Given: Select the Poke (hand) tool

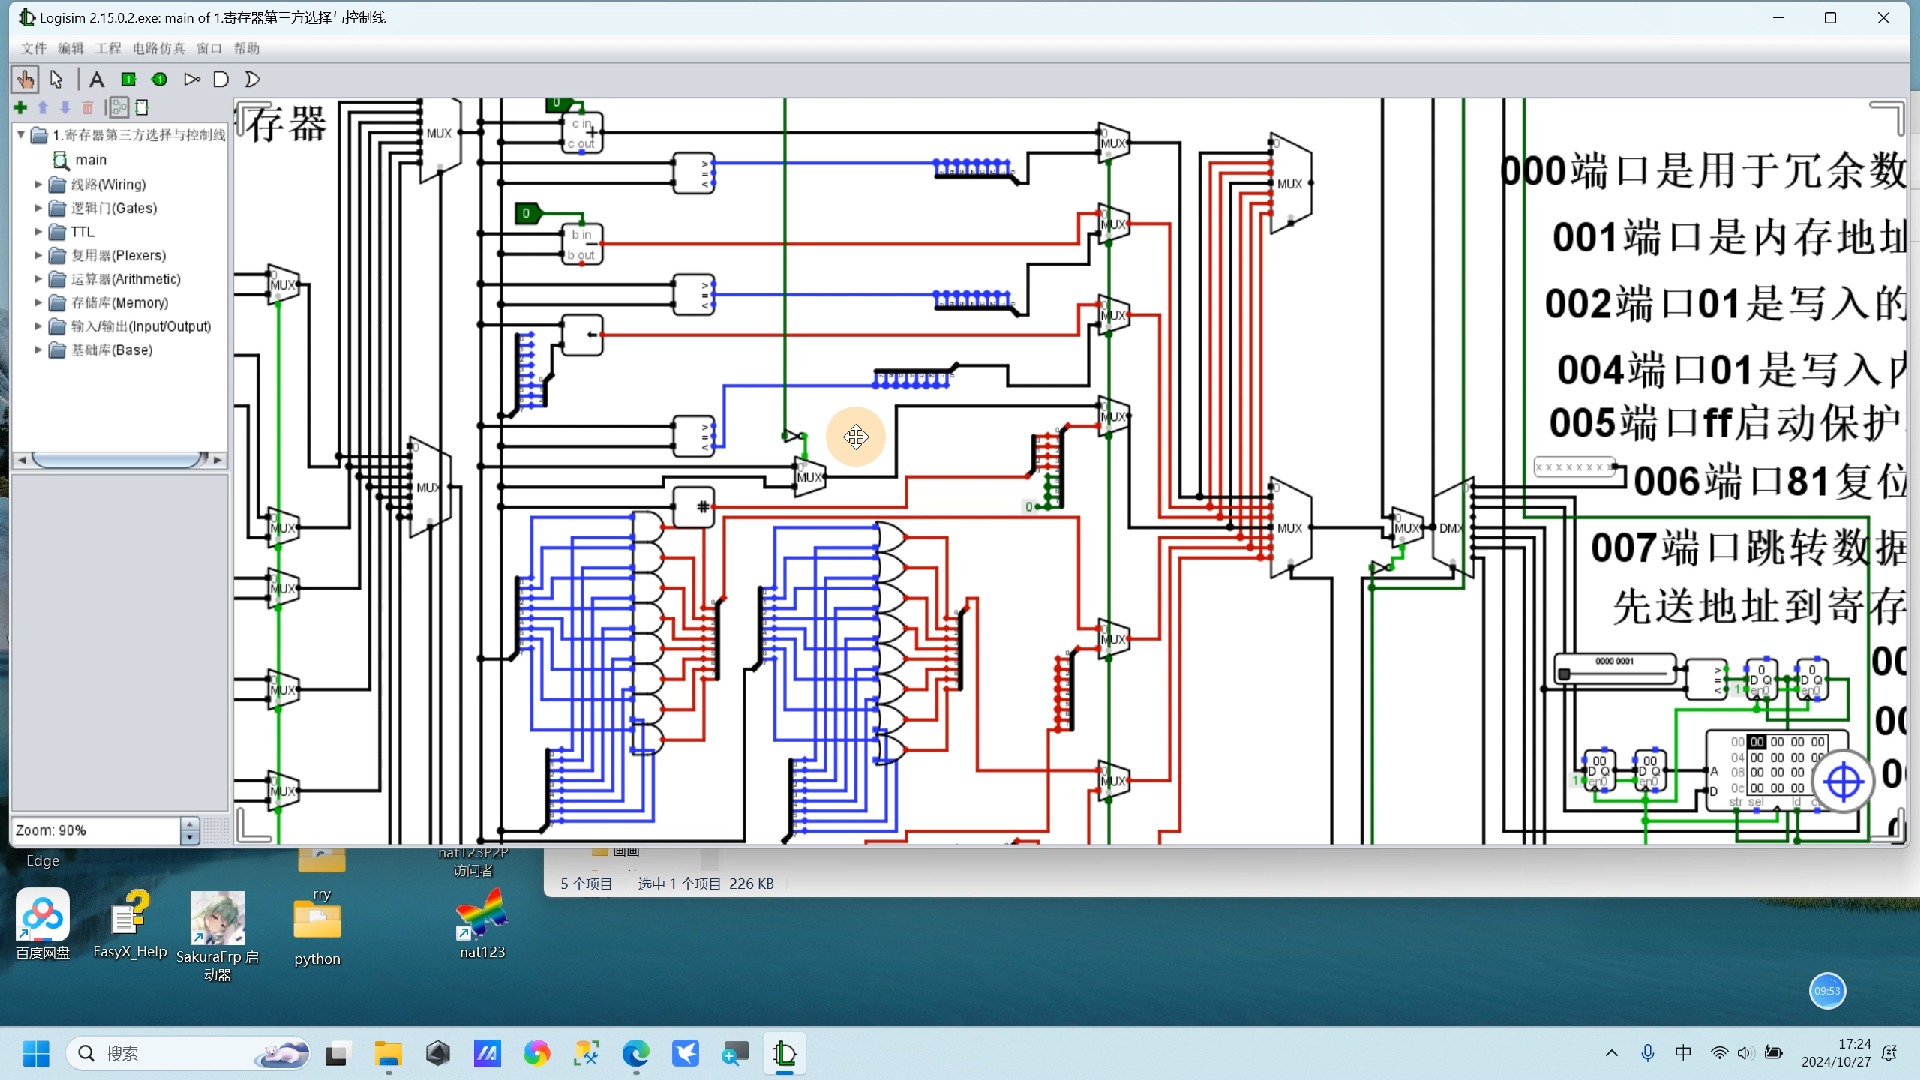Looking at the screenshot, I should coord(25,79).
